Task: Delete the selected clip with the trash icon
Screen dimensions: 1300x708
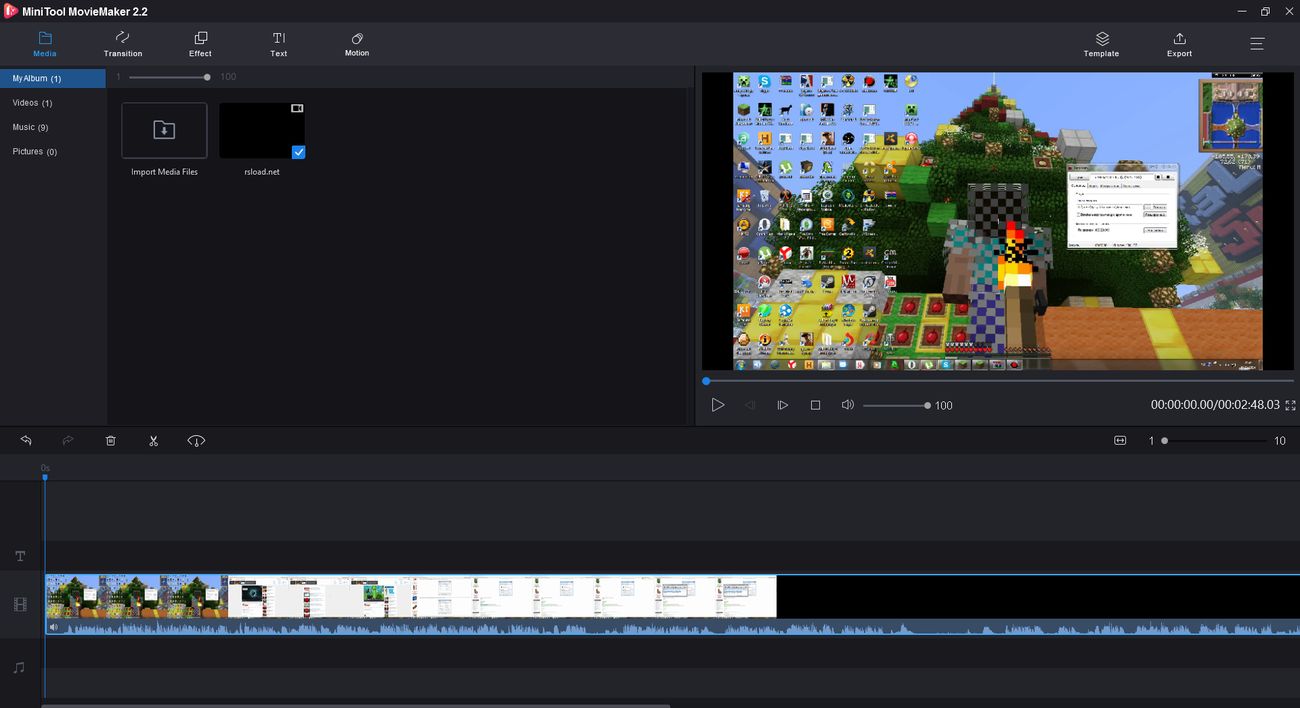Action: (111, 441)
